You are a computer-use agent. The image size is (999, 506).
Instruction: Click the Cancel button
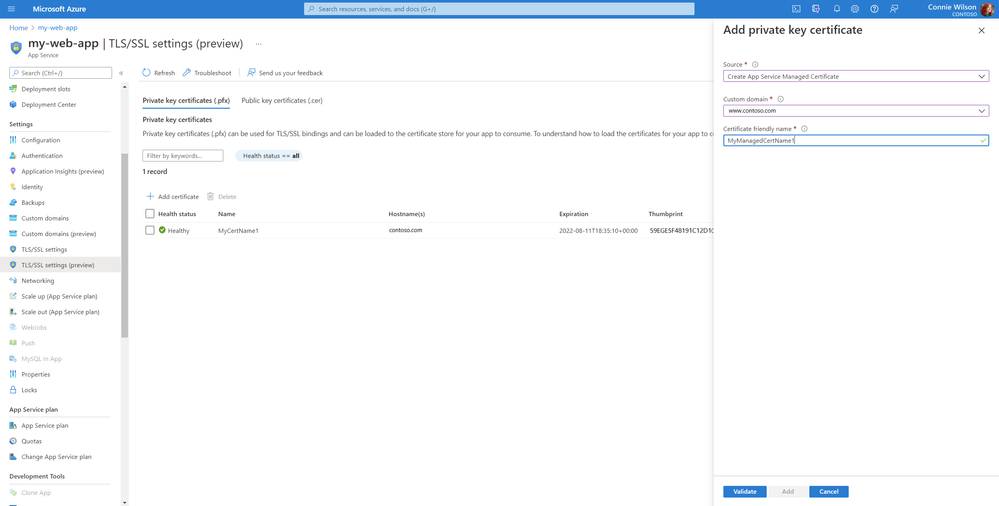(829, 492)
